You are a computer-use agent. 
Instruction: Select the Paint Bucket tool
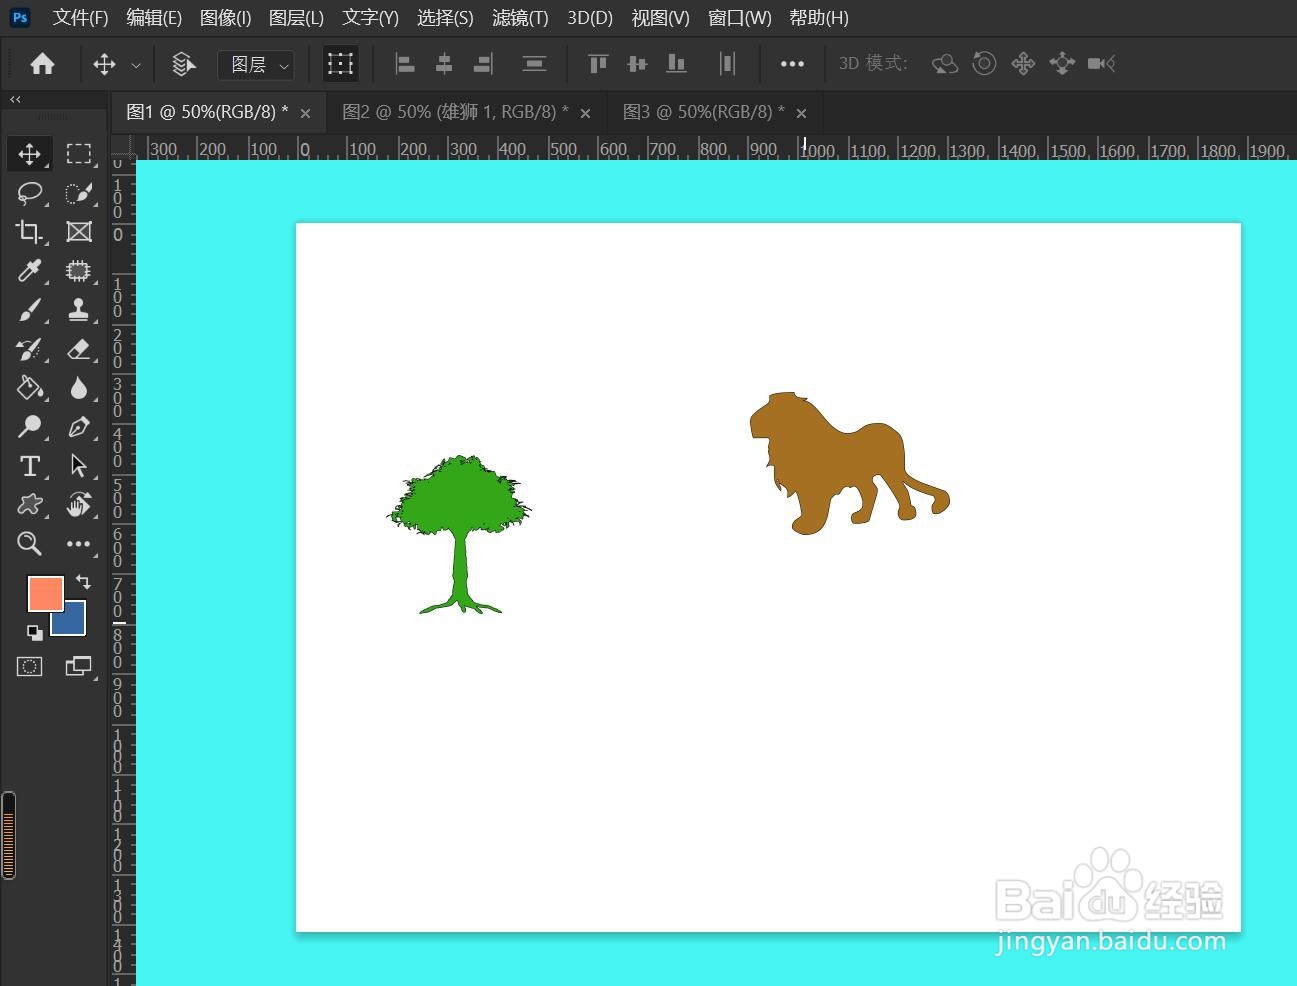(x=29, y=388)
